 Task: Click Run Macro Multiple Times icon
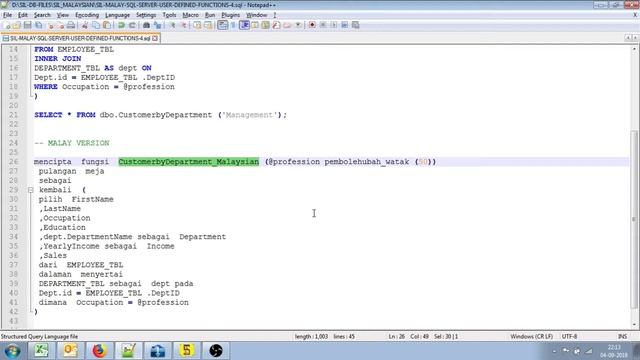[x=345, y=25]
